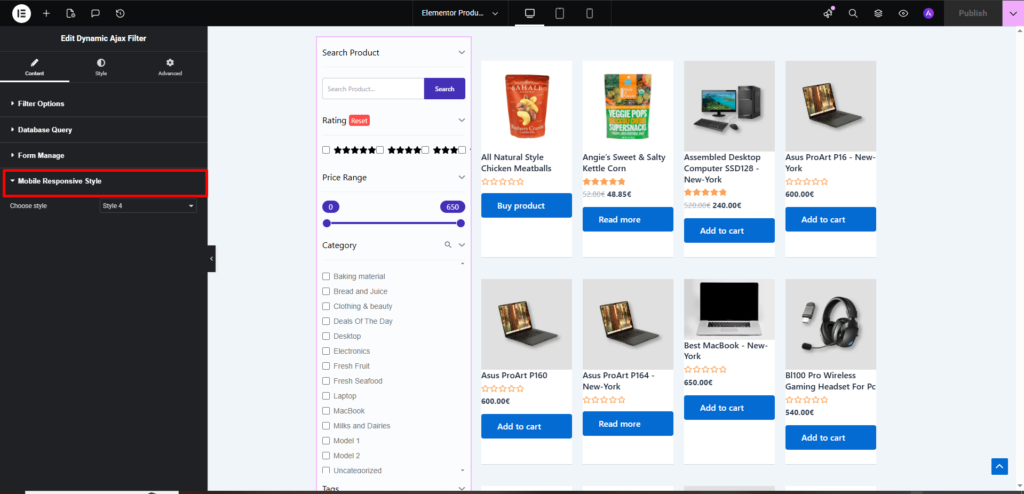The height and width of the screenshot is (494, 1024).
Task: Click the Search button
Action: tap(444, 89)
